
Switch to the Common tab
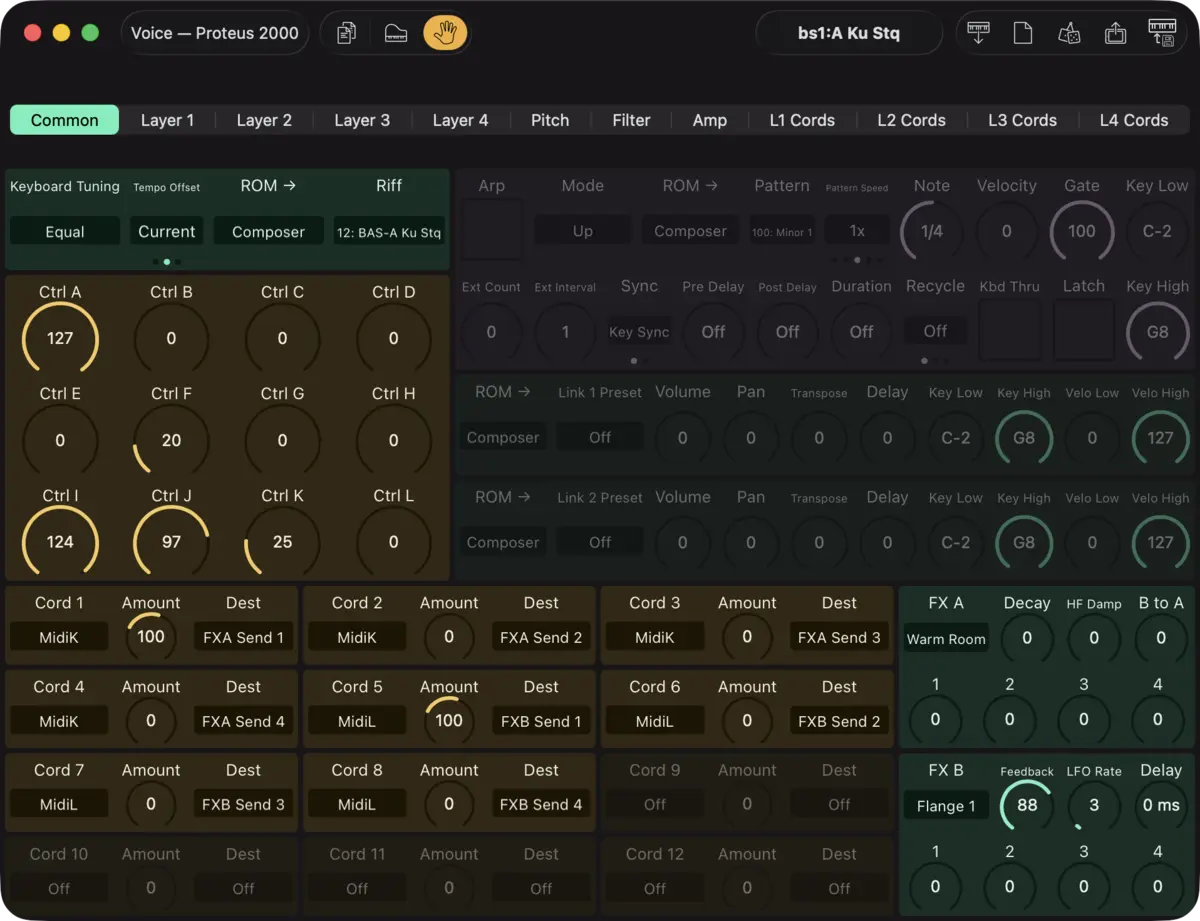[65, 120]
